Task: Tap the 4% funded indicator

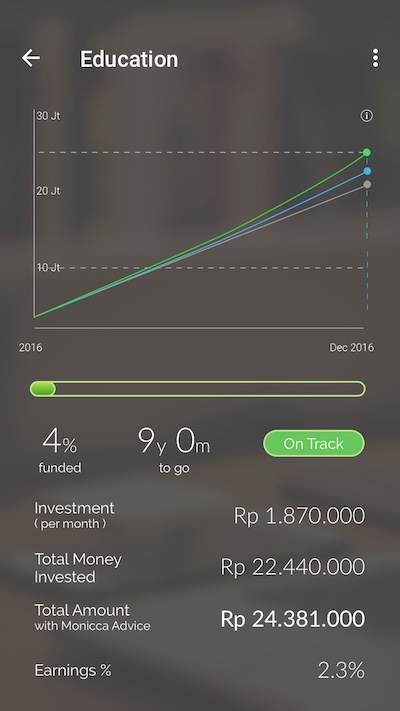Action: 60,452
